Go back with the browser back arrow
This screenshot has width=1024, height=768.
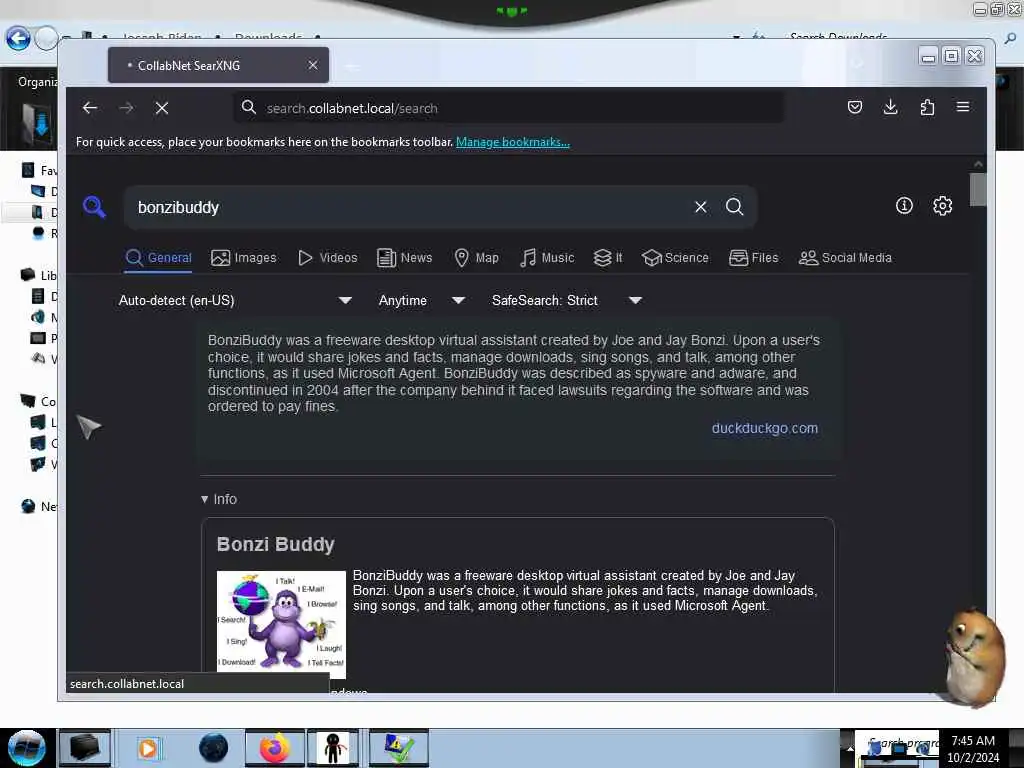[90, 108]
